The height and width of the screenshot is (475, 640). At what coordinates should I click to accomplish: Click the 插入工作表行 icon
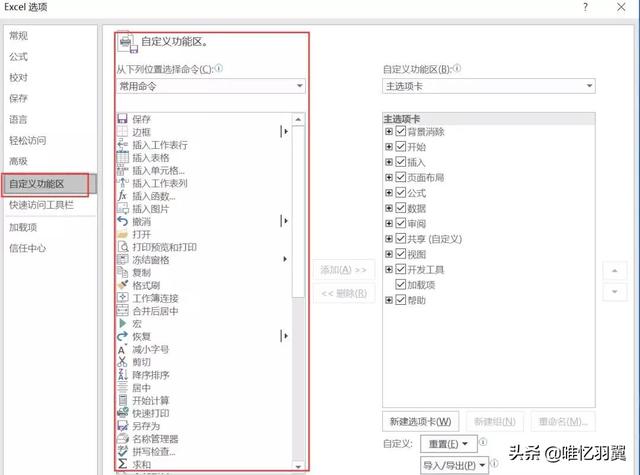[122, 144]
